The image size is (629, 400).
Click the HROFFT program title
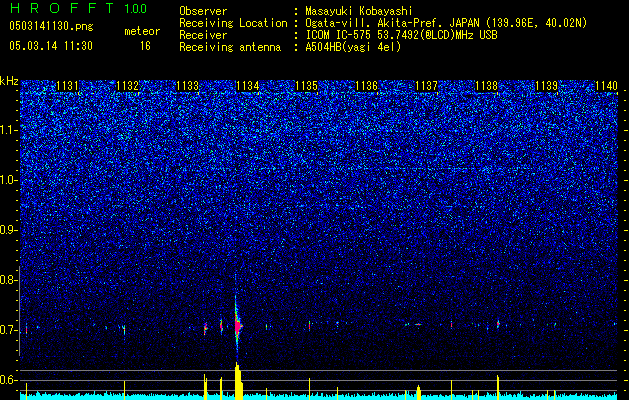(64, 8)
